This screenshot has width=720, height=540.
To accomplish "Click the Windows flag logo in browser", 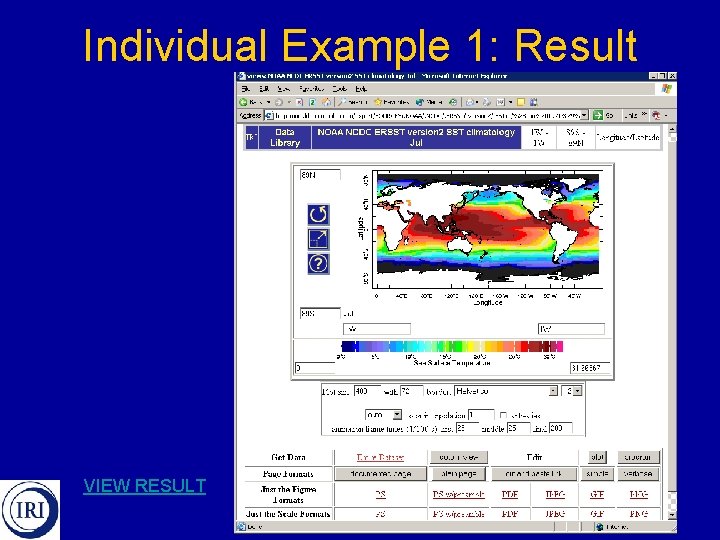I will coord(666,89).
